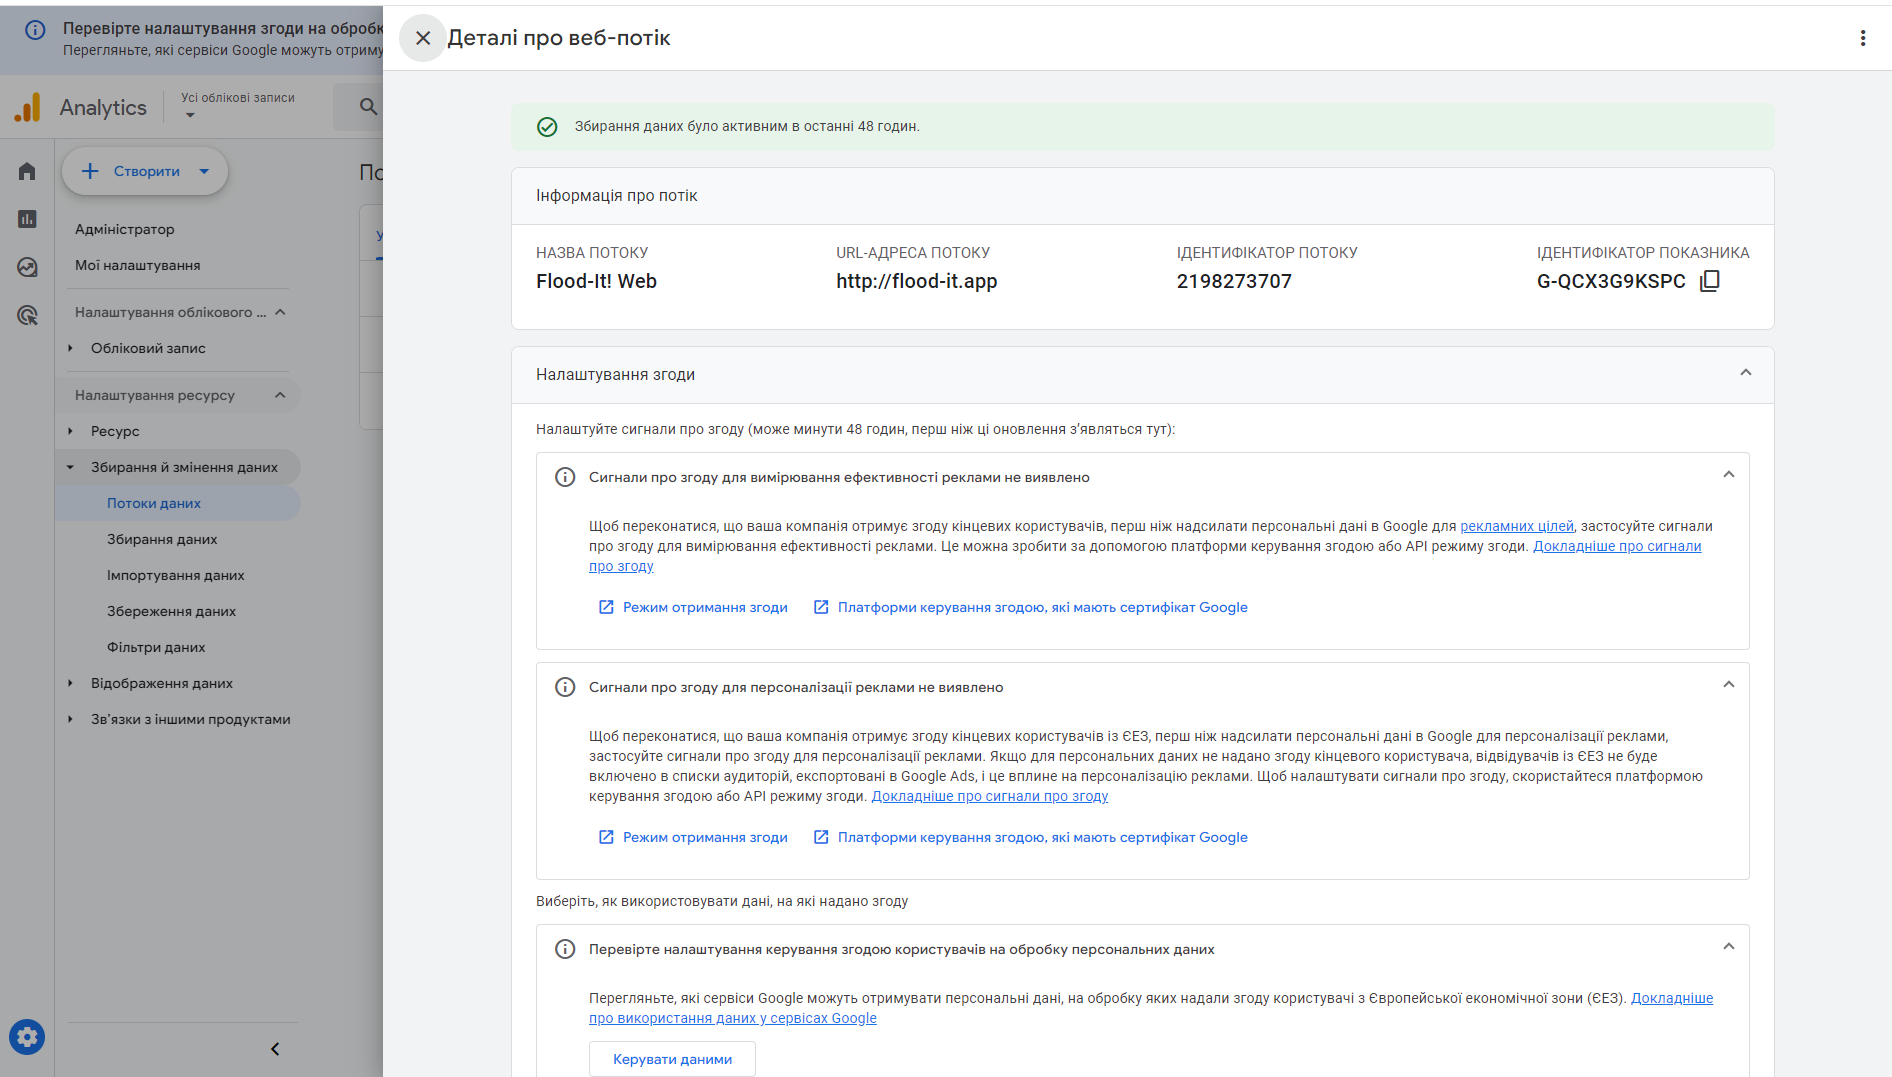Copy the measurement ID G-QCX3G9KSPC
Viewport: 1892px width, 1077px height.
pyautogui.click(x=1709, y=281)
